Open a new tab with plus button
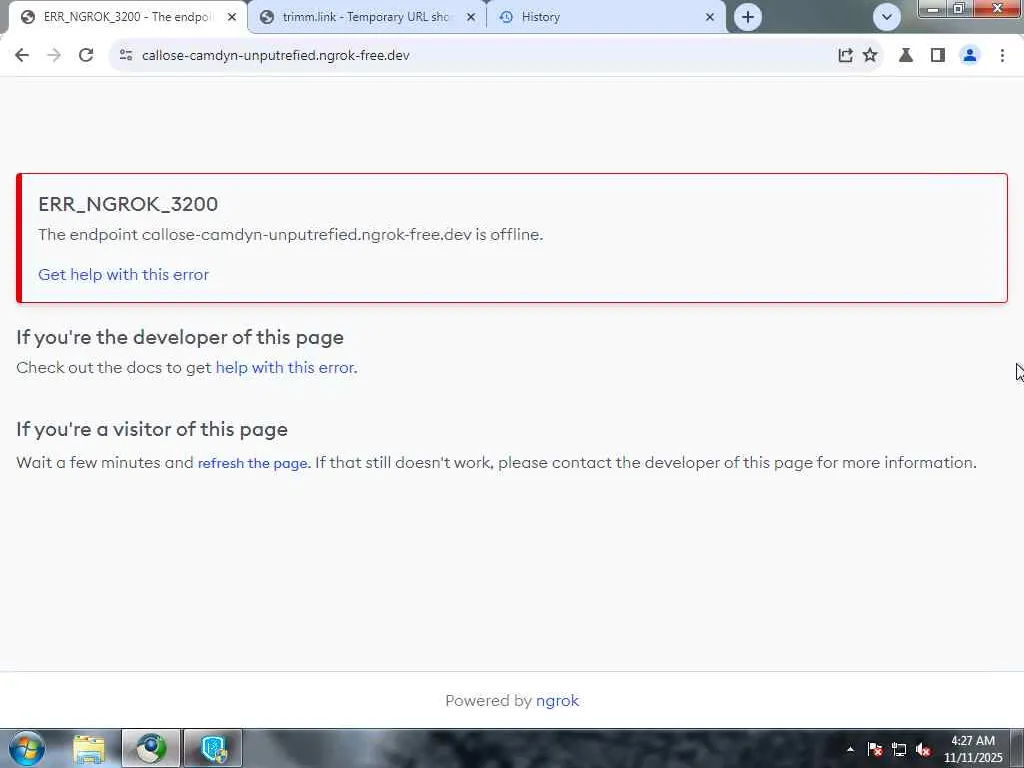This screenshot has width=1024, height=768. point(748,17)
